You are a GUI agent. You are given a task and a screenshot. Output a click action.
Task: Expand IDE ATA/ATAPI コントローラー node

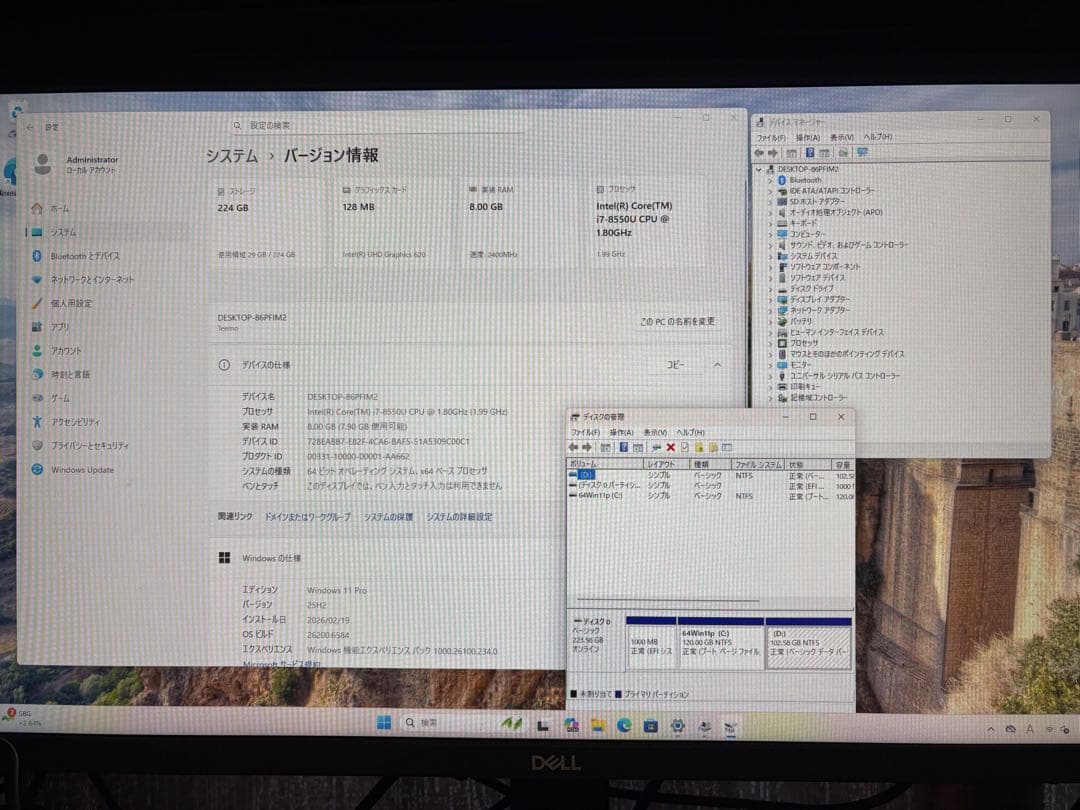pos(770,191)
